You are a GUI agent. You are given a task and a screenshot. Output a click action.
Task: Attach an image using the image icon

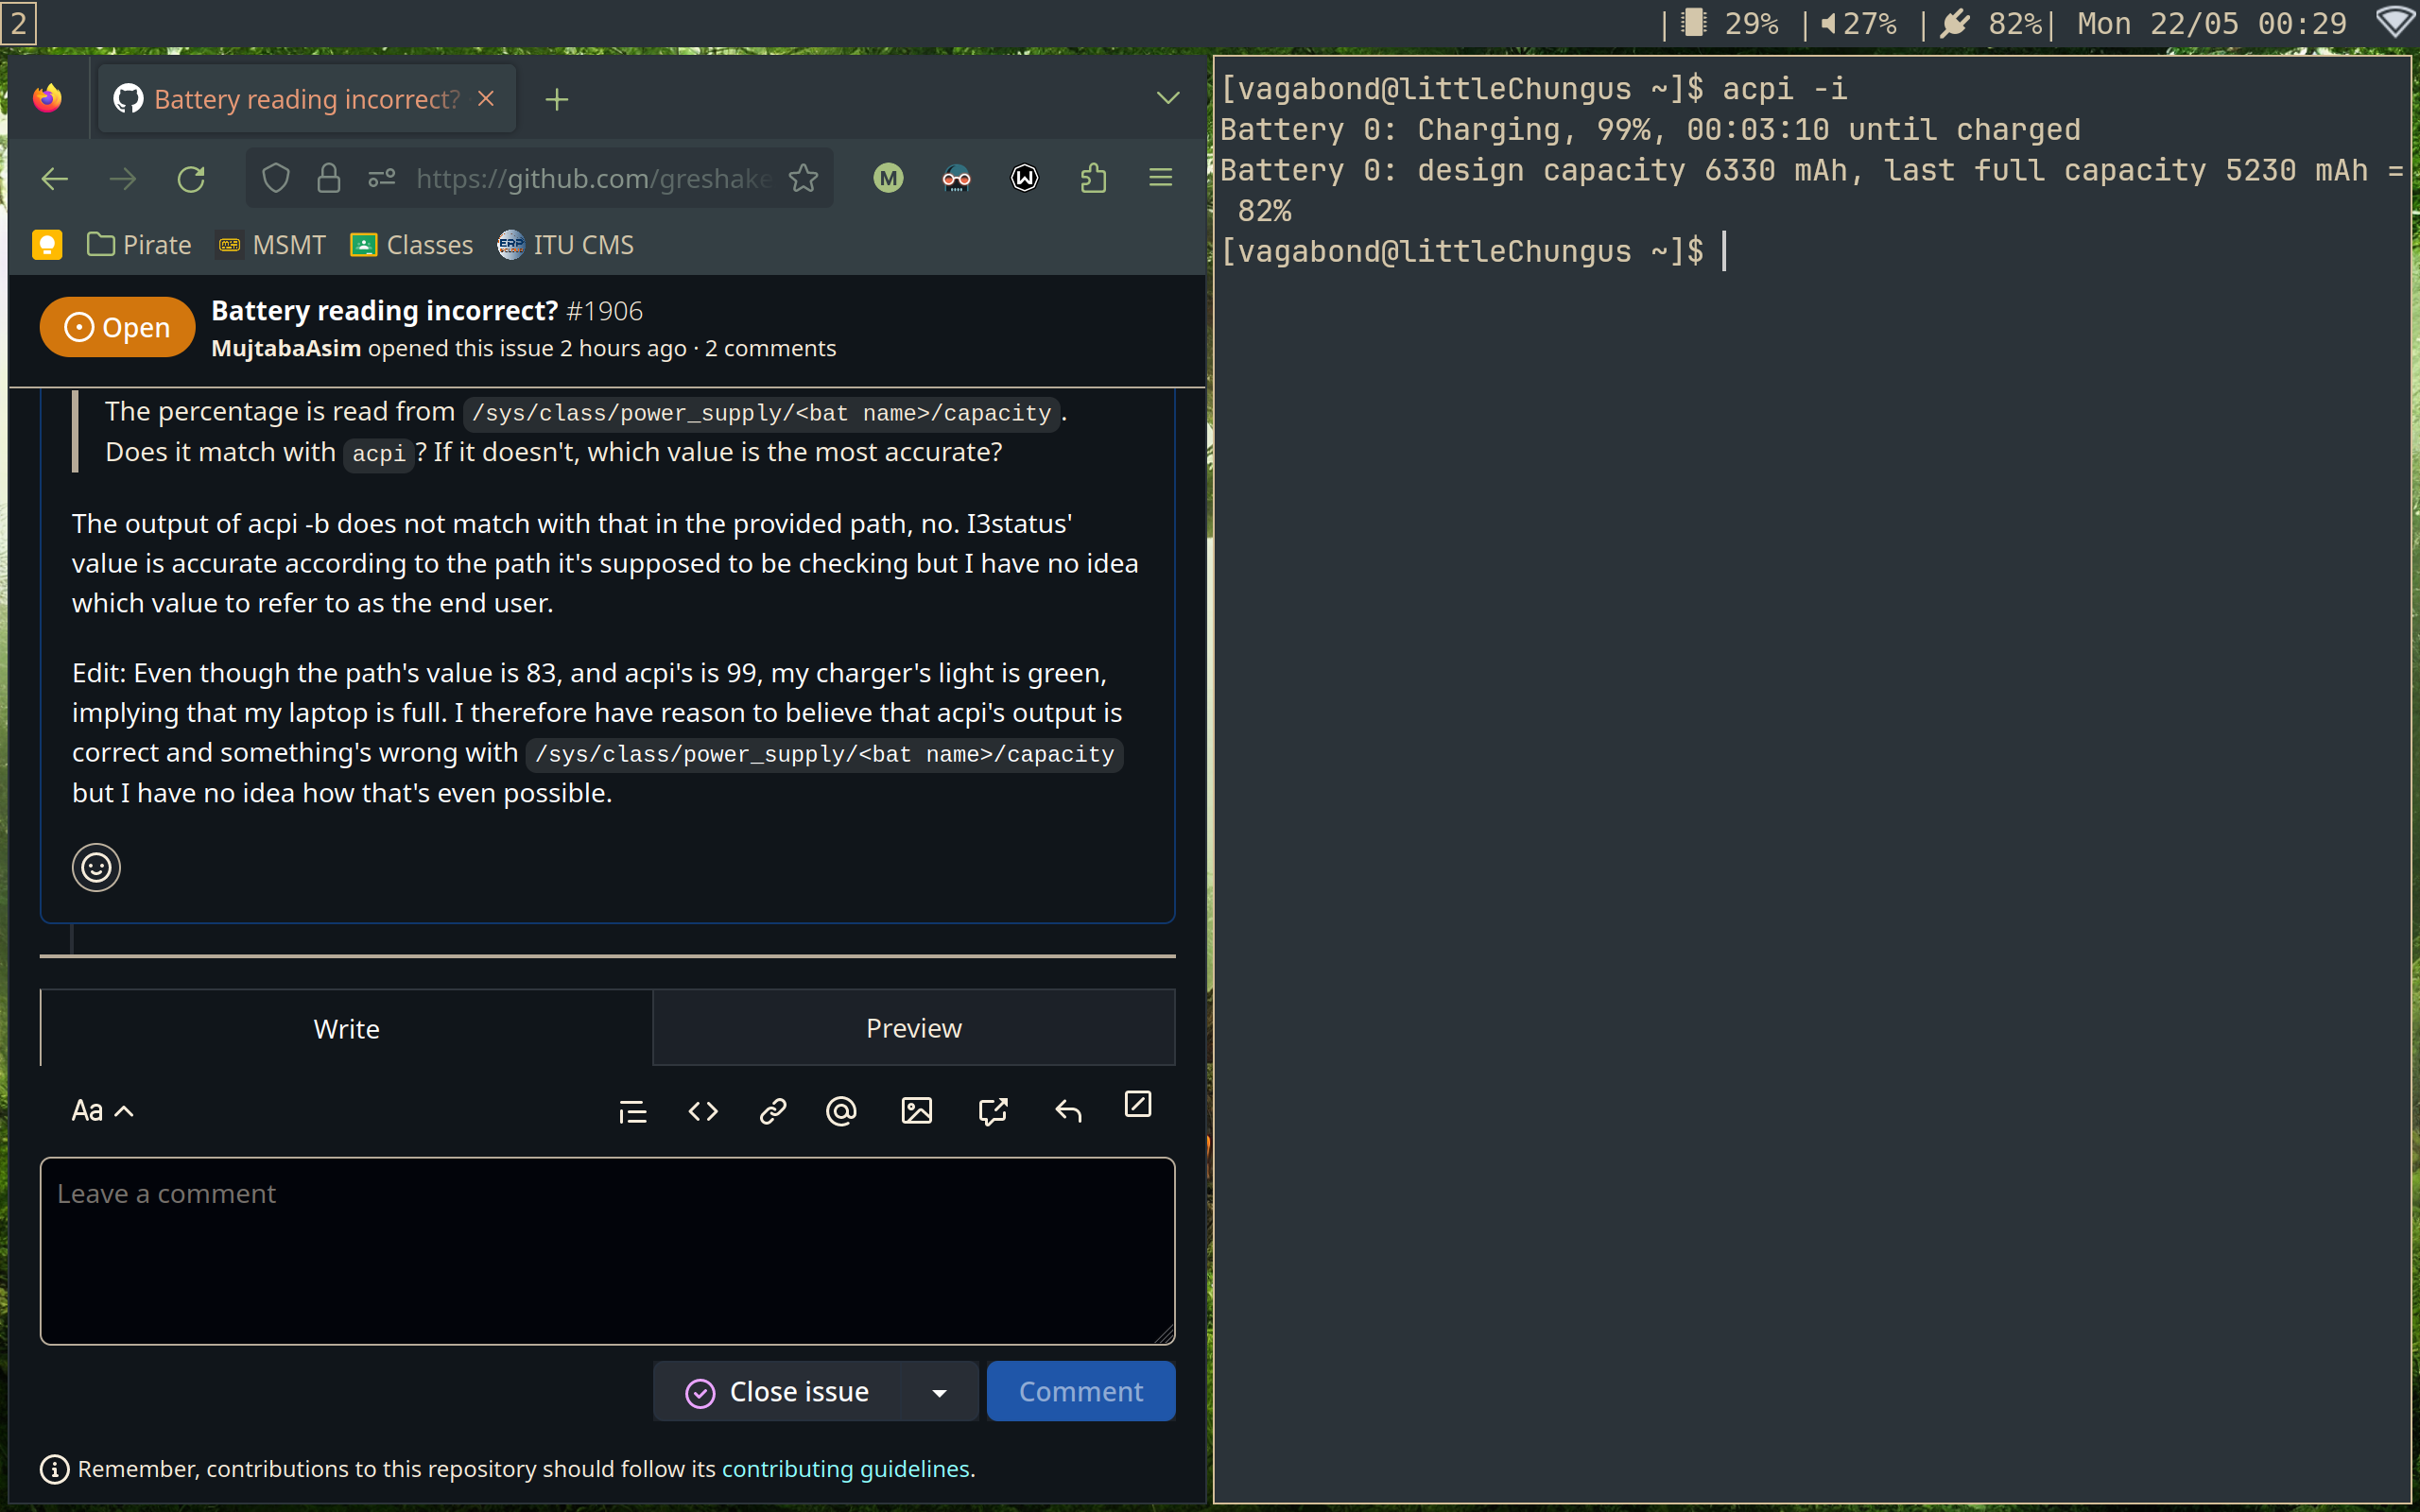[917, 1111]
